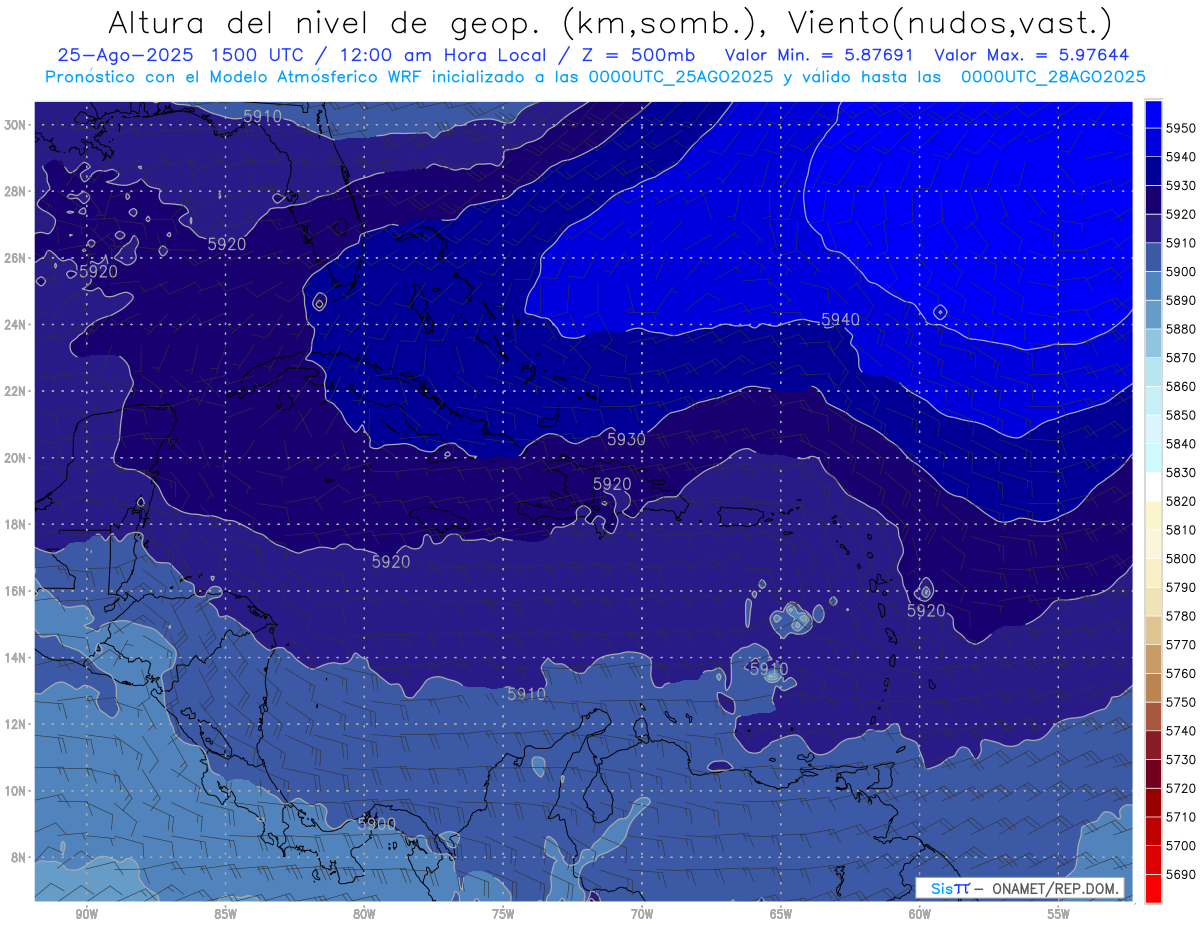Click the 5900 contour label near Panama
1200x927 pixels.
tap(377, 824)
